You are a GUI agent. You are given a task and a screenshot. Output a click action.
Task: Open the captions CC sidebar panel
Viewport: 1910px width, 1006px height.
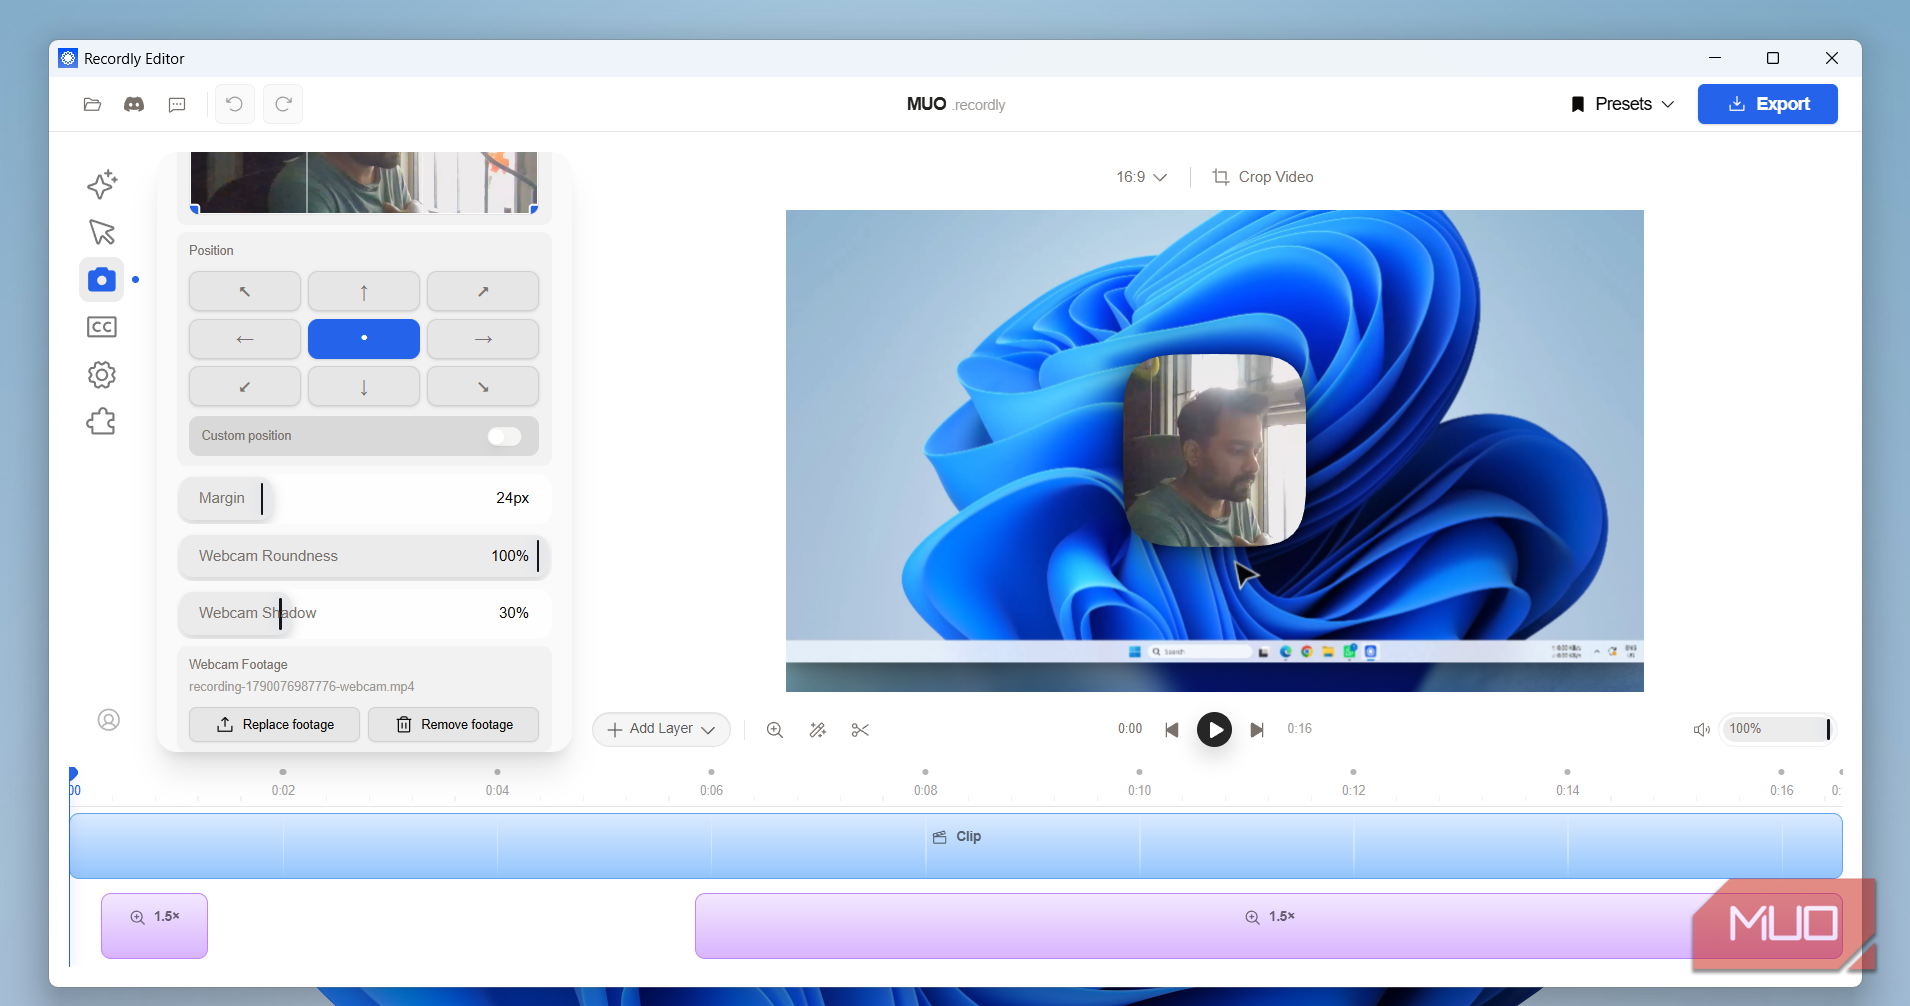(x=102, y=327)
